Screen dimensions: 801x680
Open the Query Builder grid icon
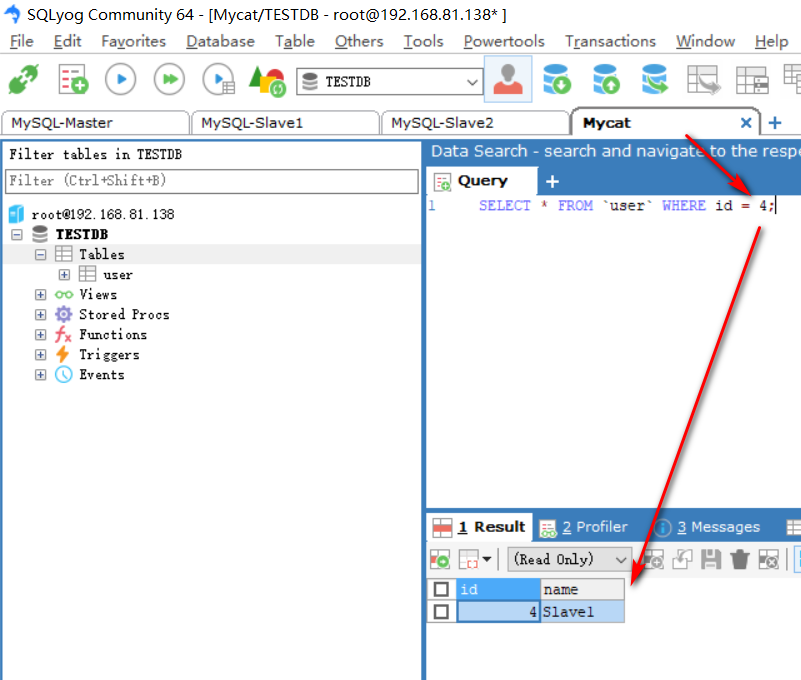click(752, 80)
